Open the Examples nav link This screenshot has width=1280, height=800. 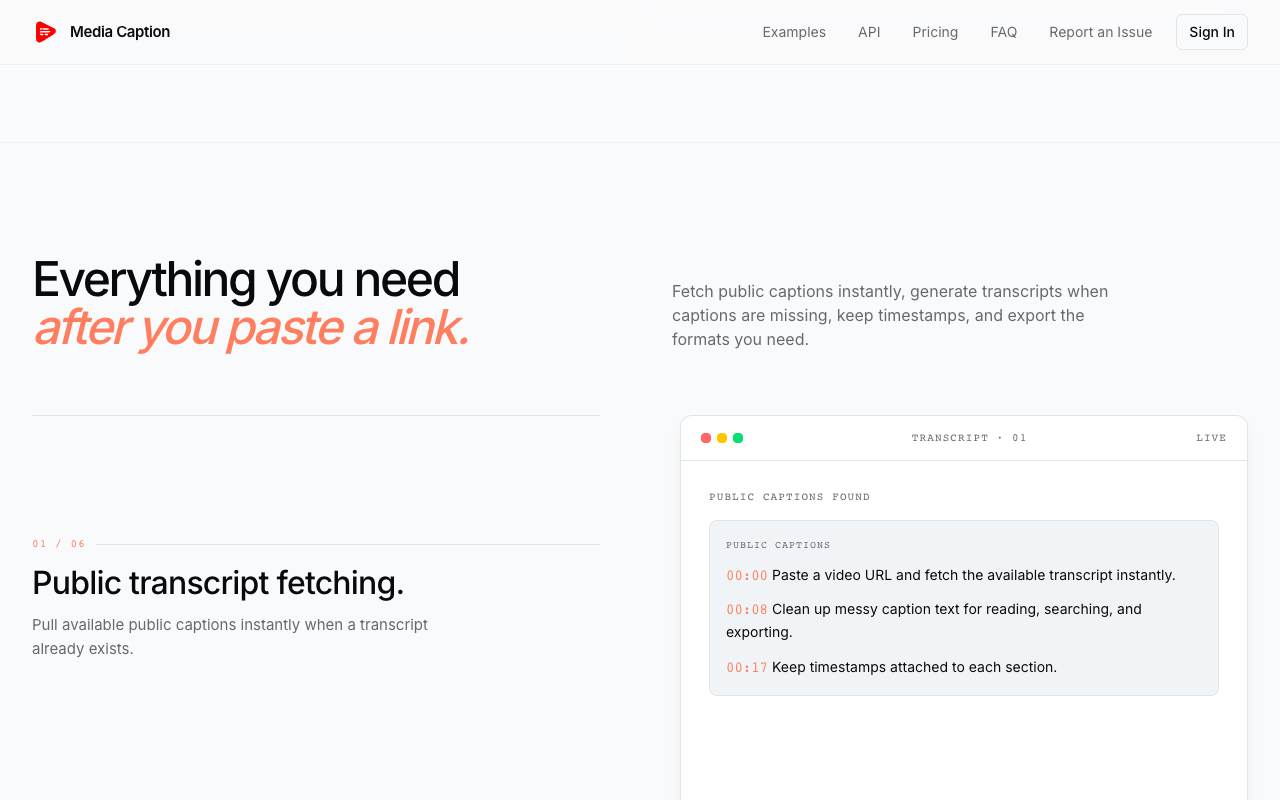[x=794, y=32]
